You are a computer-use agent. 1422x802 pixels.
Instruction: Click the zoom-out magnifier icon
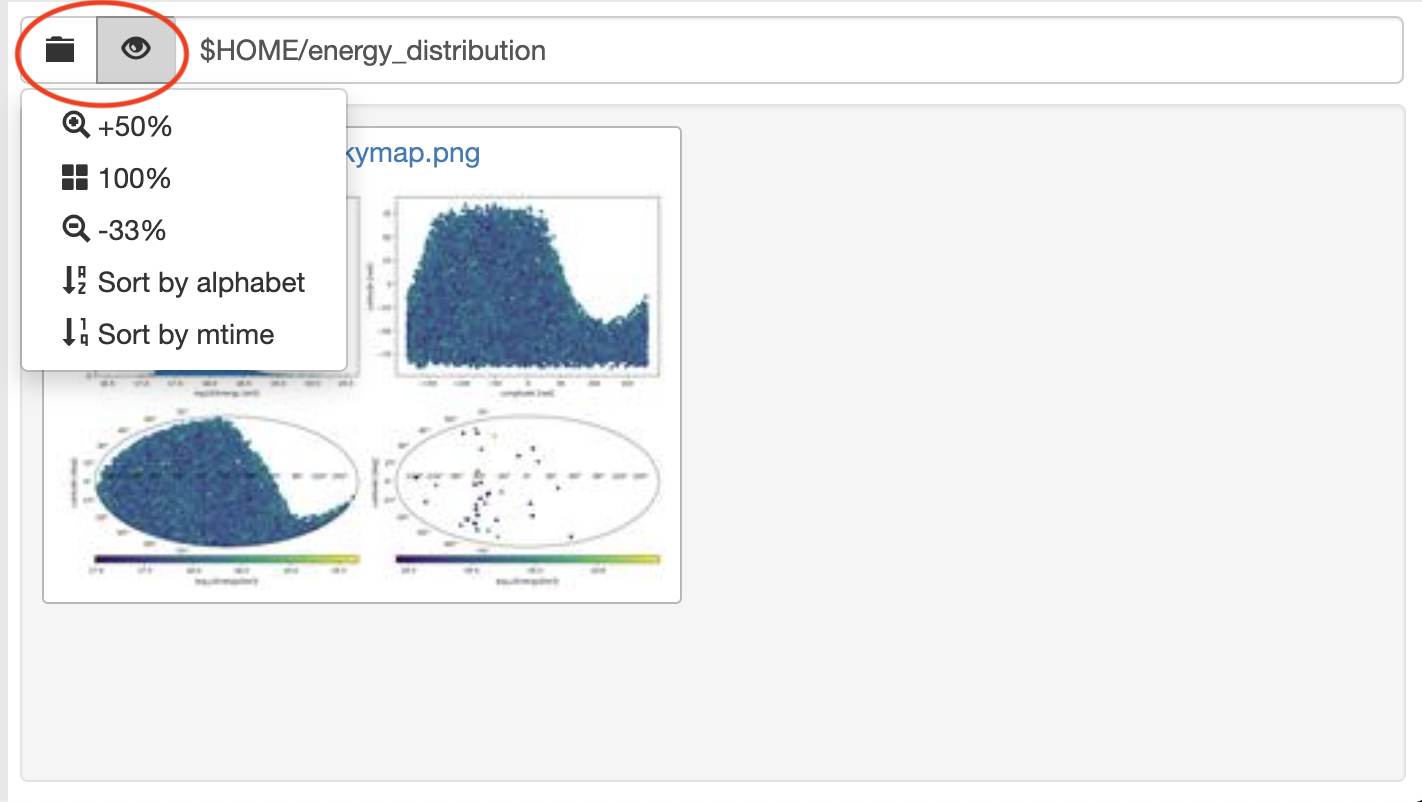point(76,230)
